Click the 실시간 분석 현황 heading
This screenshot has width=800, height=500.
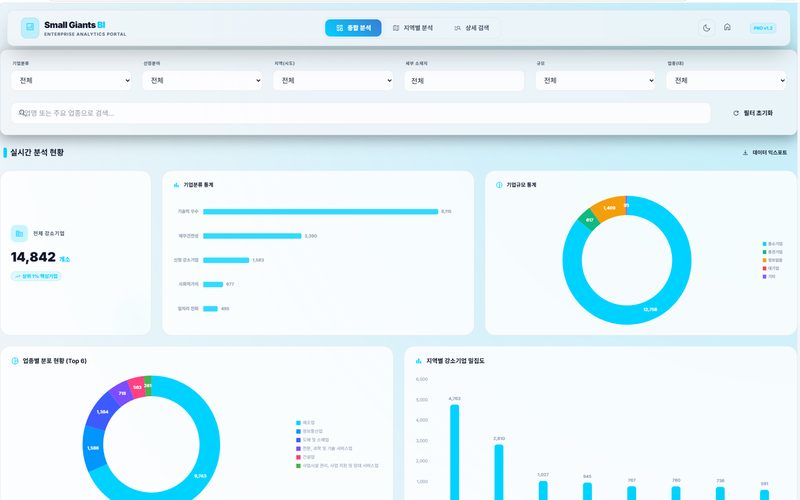(x=37, y=153)
